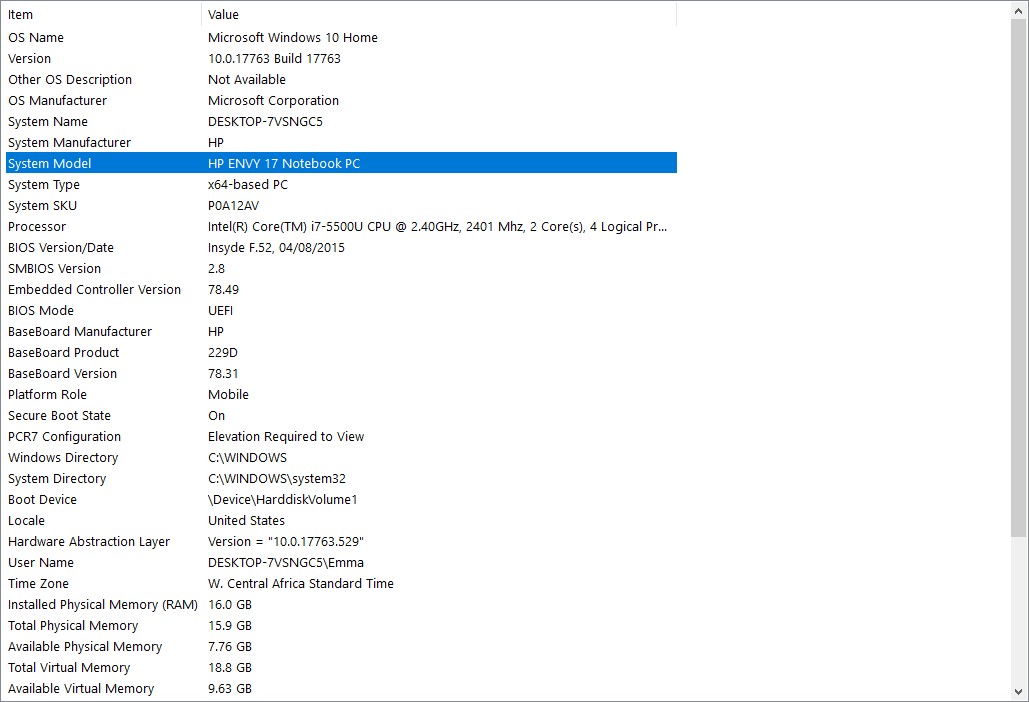
Task: Select the System Directory row label
Action: click(57, 478)
